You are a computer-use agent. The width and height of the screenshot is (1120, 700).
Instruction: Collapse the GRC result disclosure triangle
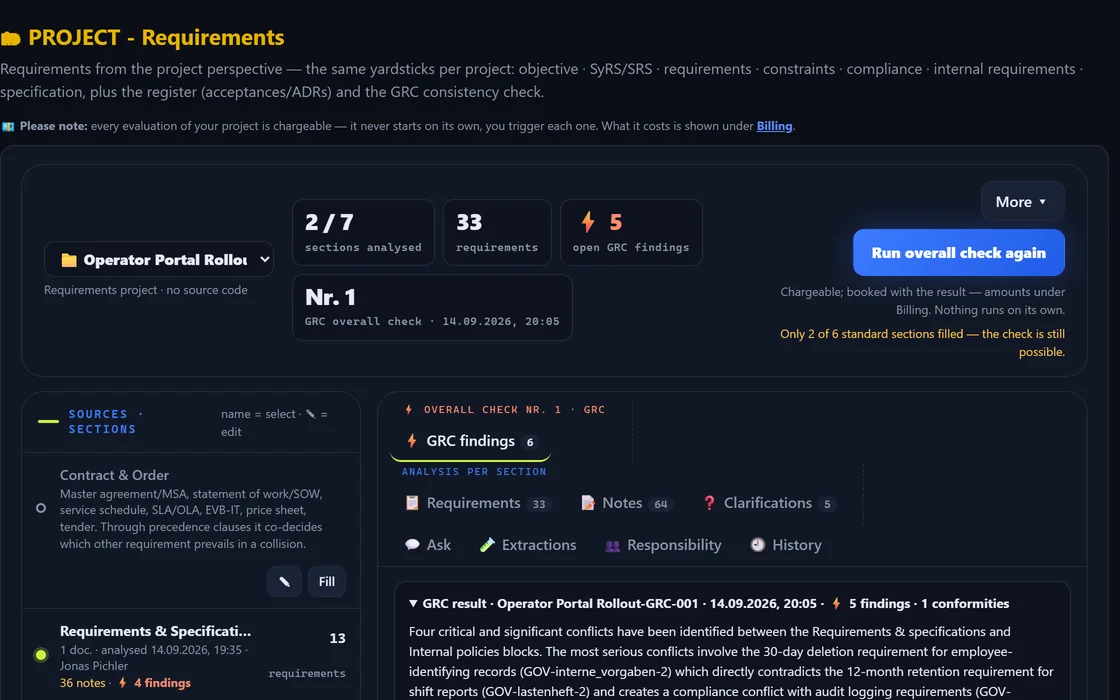[413, 604]
